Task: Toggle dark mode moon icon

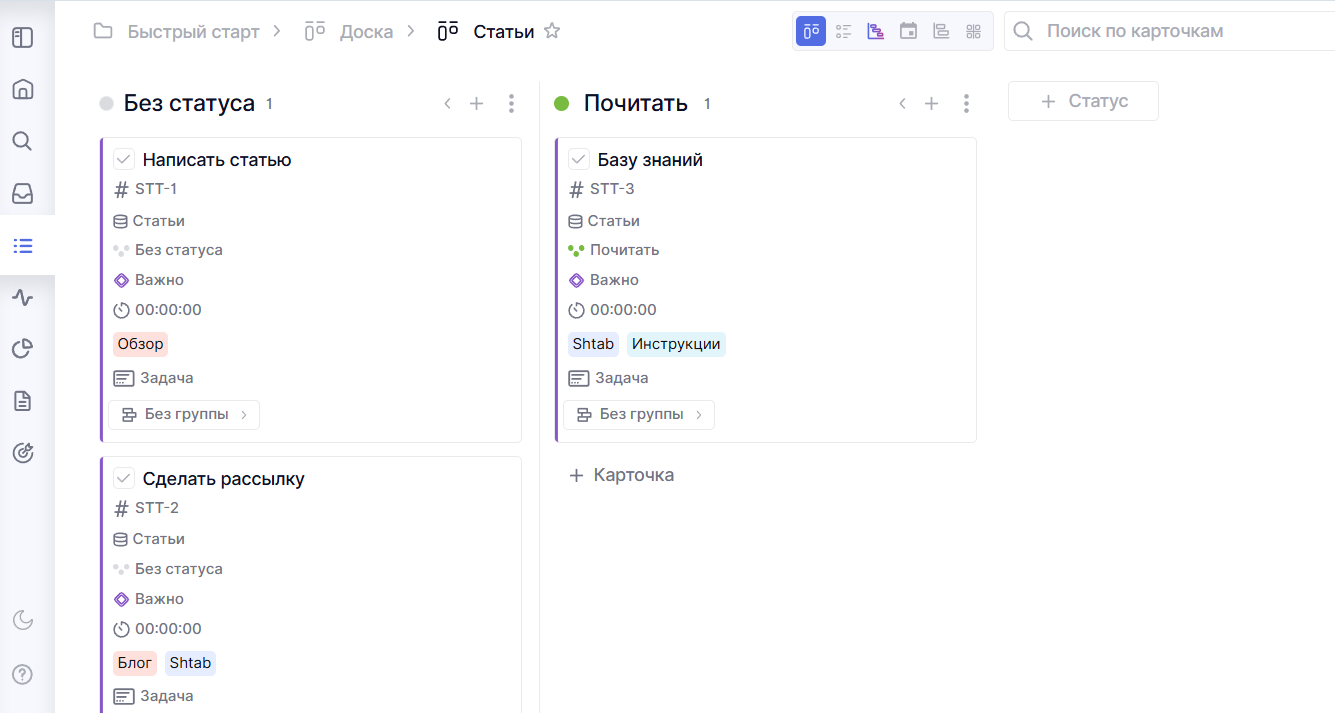Action: (23, 620)
